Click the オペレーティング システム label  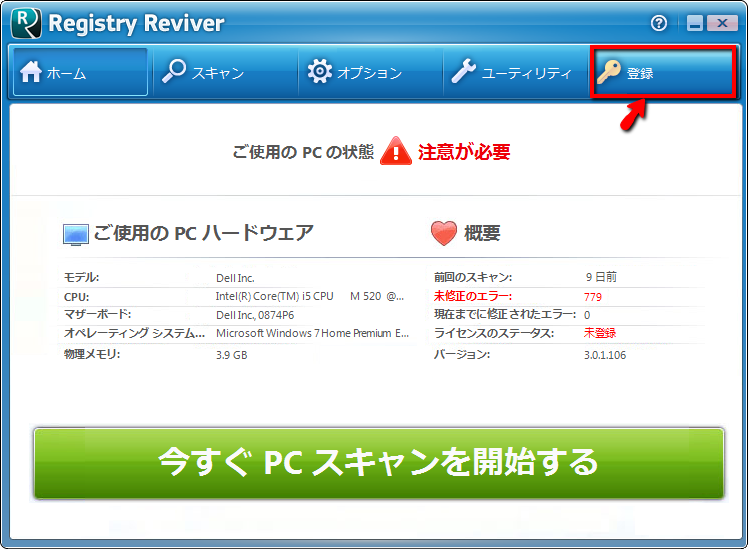[x=134, y=333]
